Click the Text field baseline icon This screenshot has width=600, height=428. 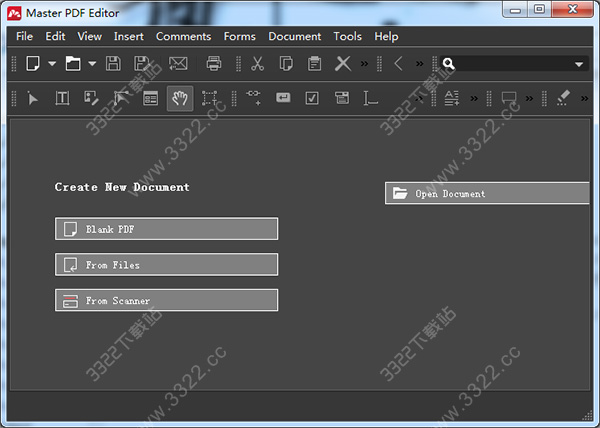(370, 98)
